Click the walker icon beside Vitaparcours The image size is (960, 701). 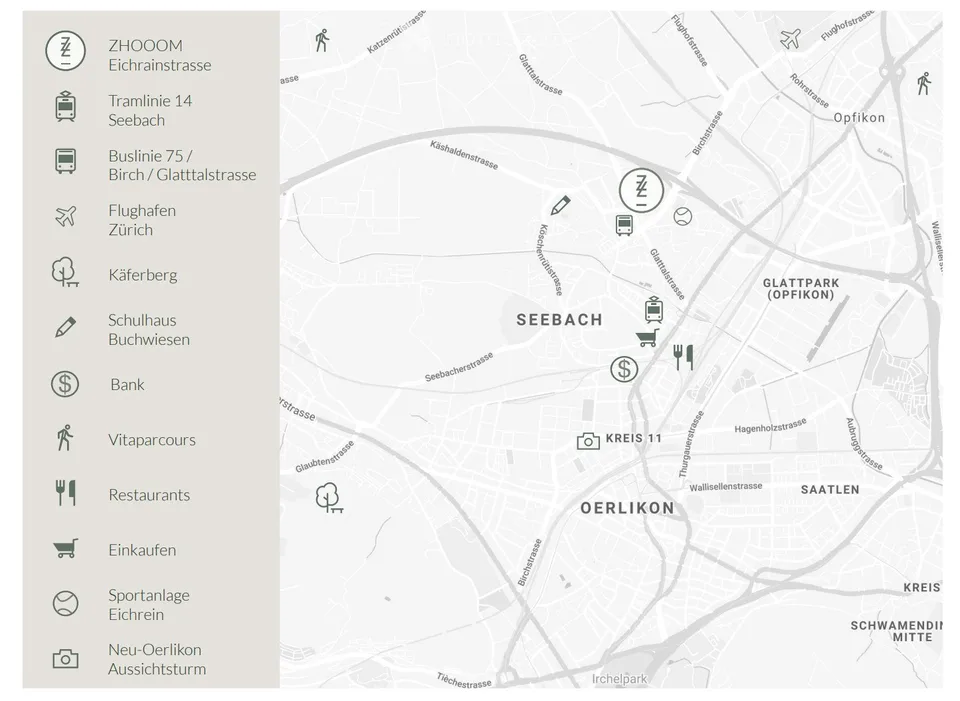click(65, 438)
